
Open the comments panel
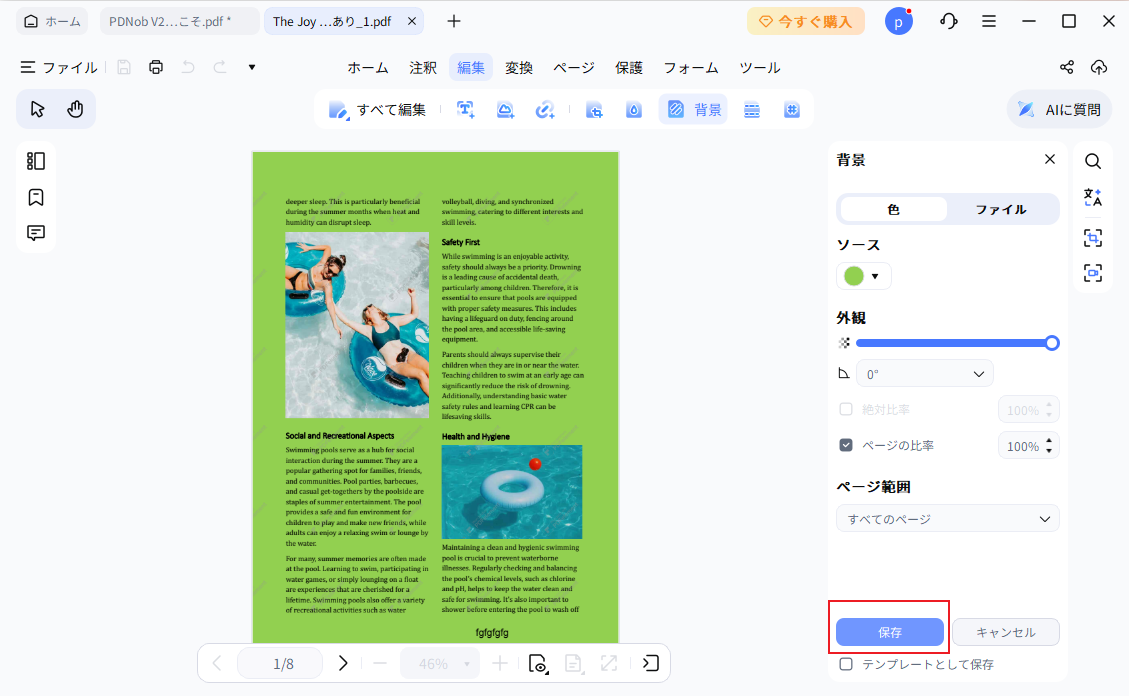tap(36, 232)
